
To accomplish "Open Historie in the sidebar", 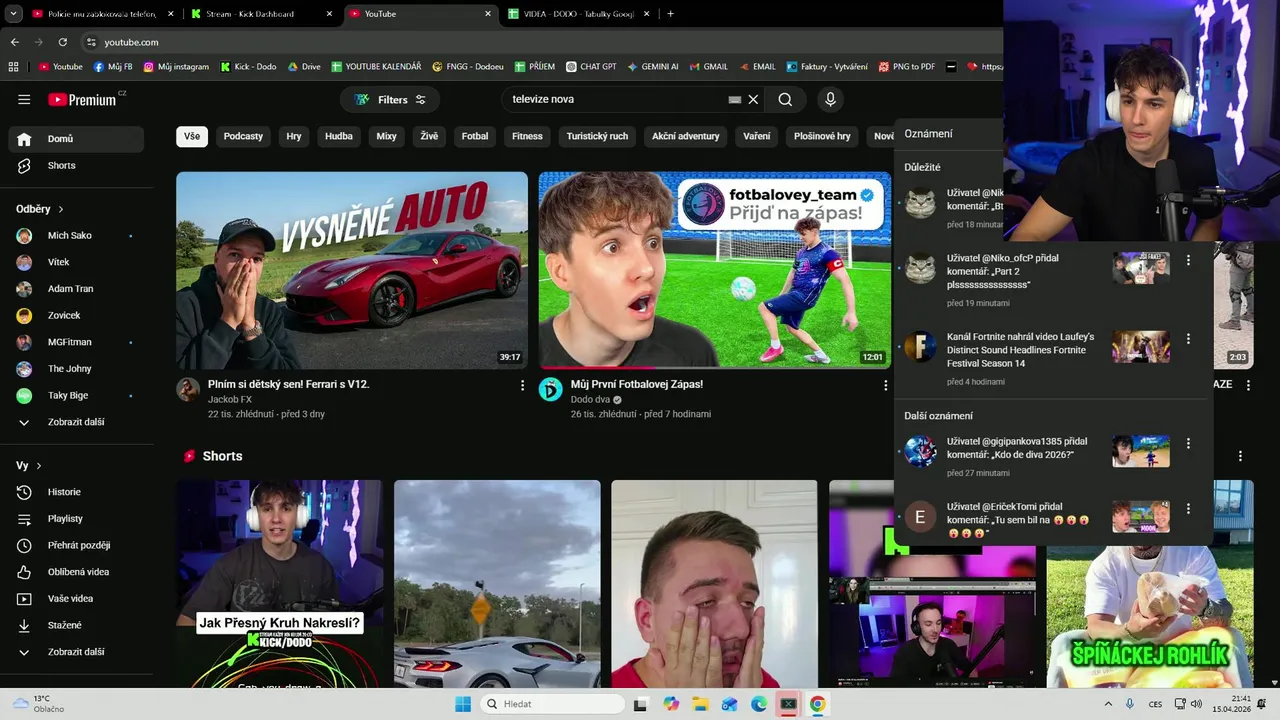I will pyautogui.click(x=76, y=492).
